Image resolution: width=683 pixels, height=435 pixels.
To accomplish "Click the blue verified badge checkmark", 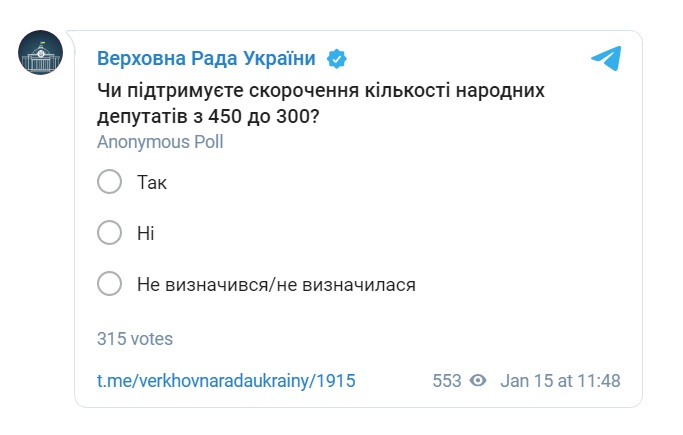I will coord(338,58).
